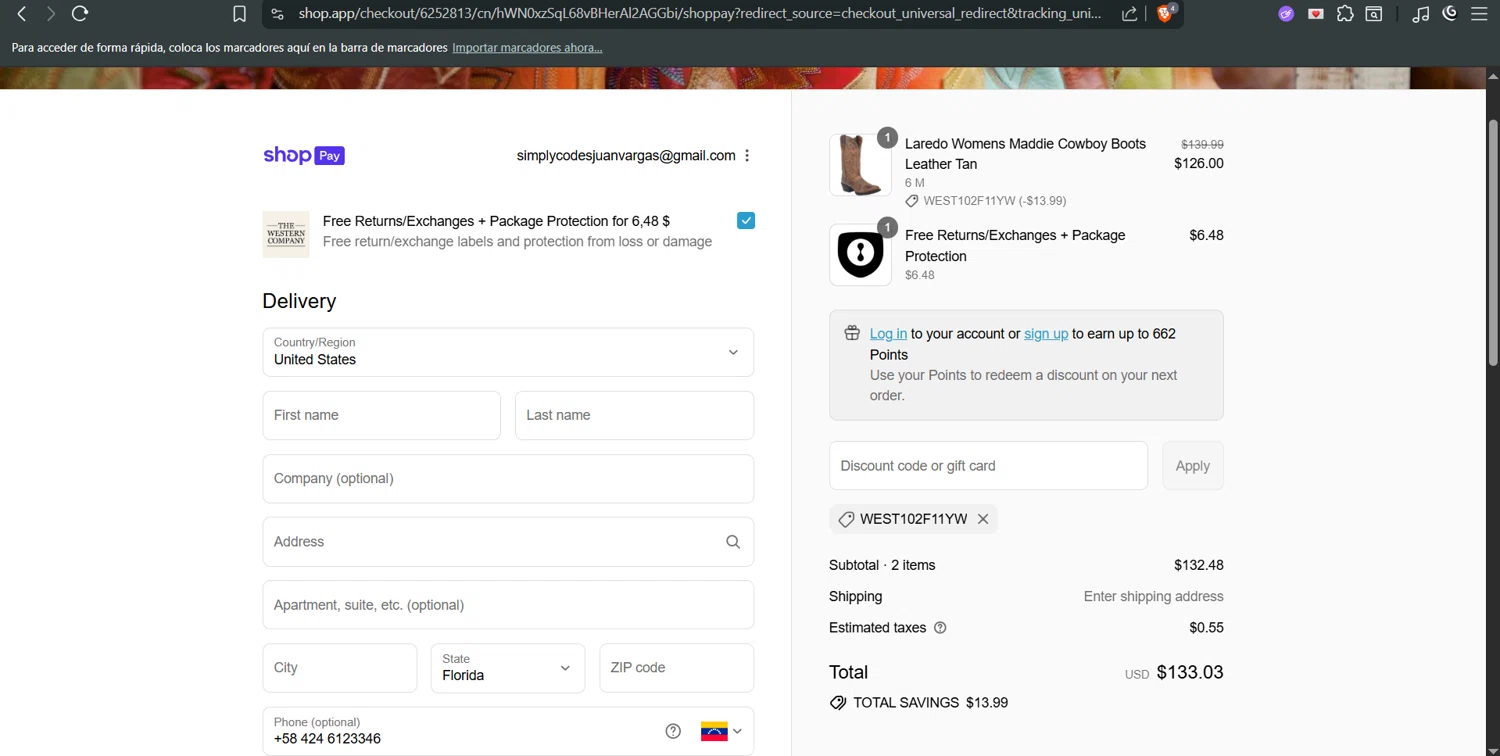The width and height of the screenshot is (1500, 756).
Task: Click 'Enter shipping address' shipping text
Action: (x=1154, y=597)
